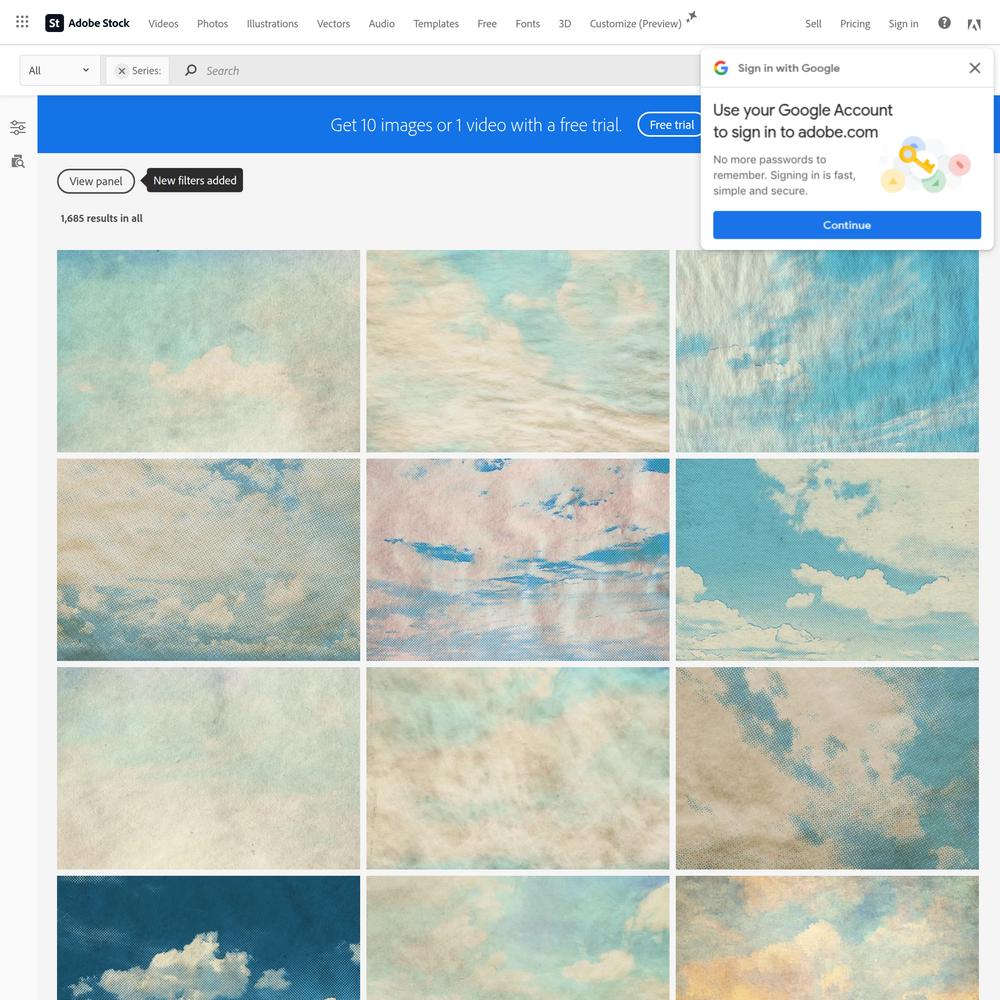Open the beige swirling clouds thumbnail, first row middle
This screenshot has height=1000, width=1000.
(518, 351)
